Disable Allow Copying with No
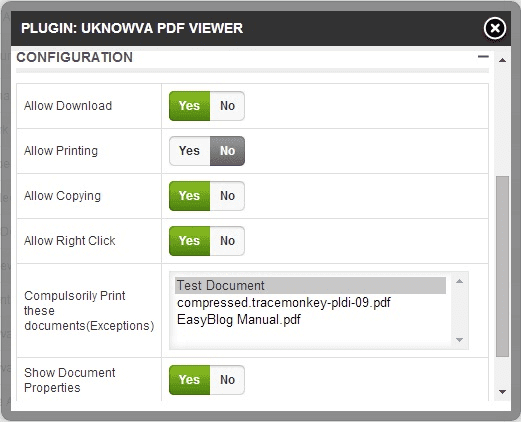Viewport: 521px width, 422px height. pyautogui.click(x=227, y=196)
